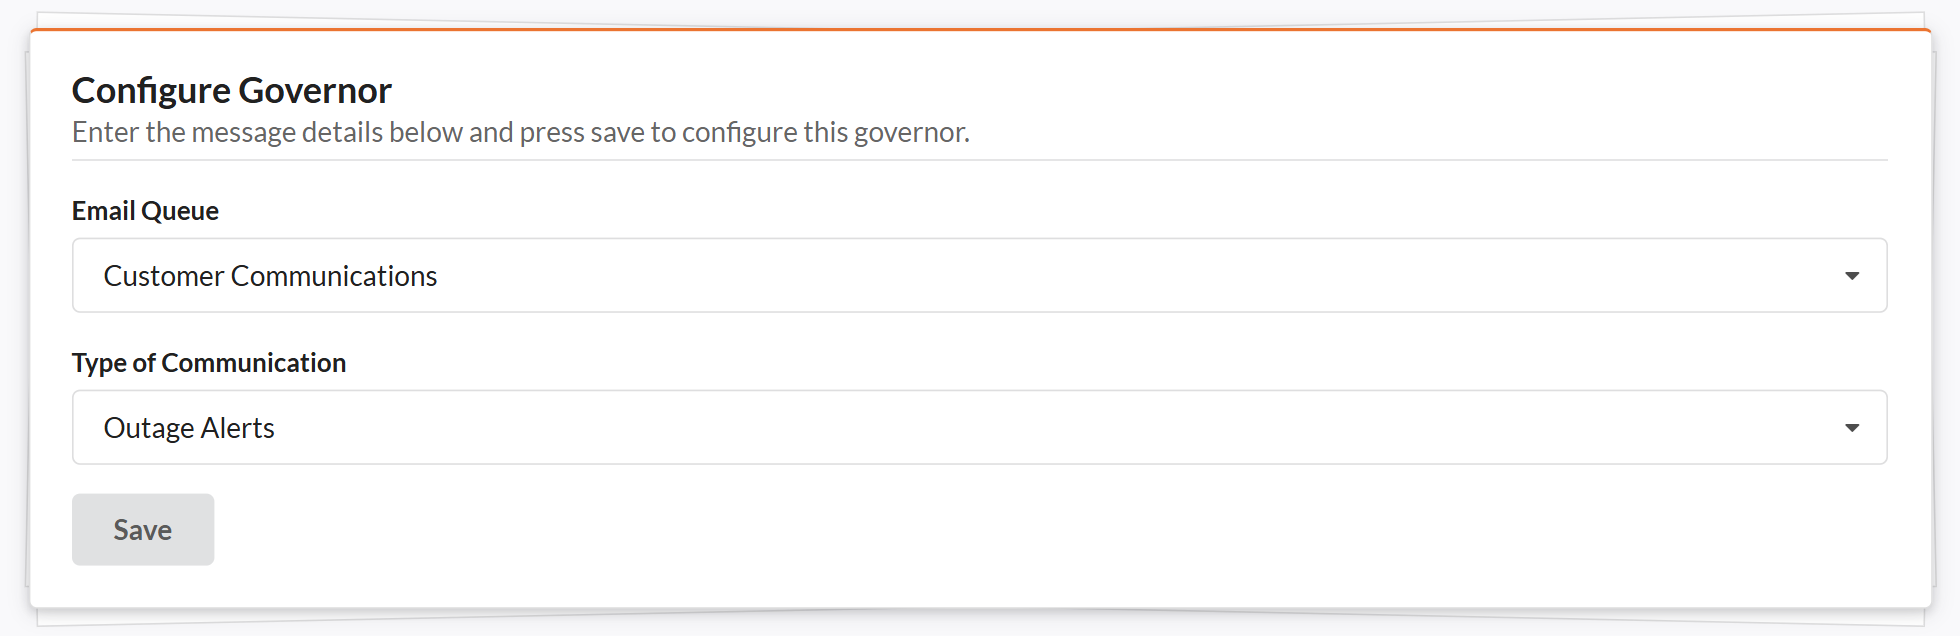Click the orange top border of the card
The width and height of the screenshot is (1960, 636).
click(x=980, y=30)
